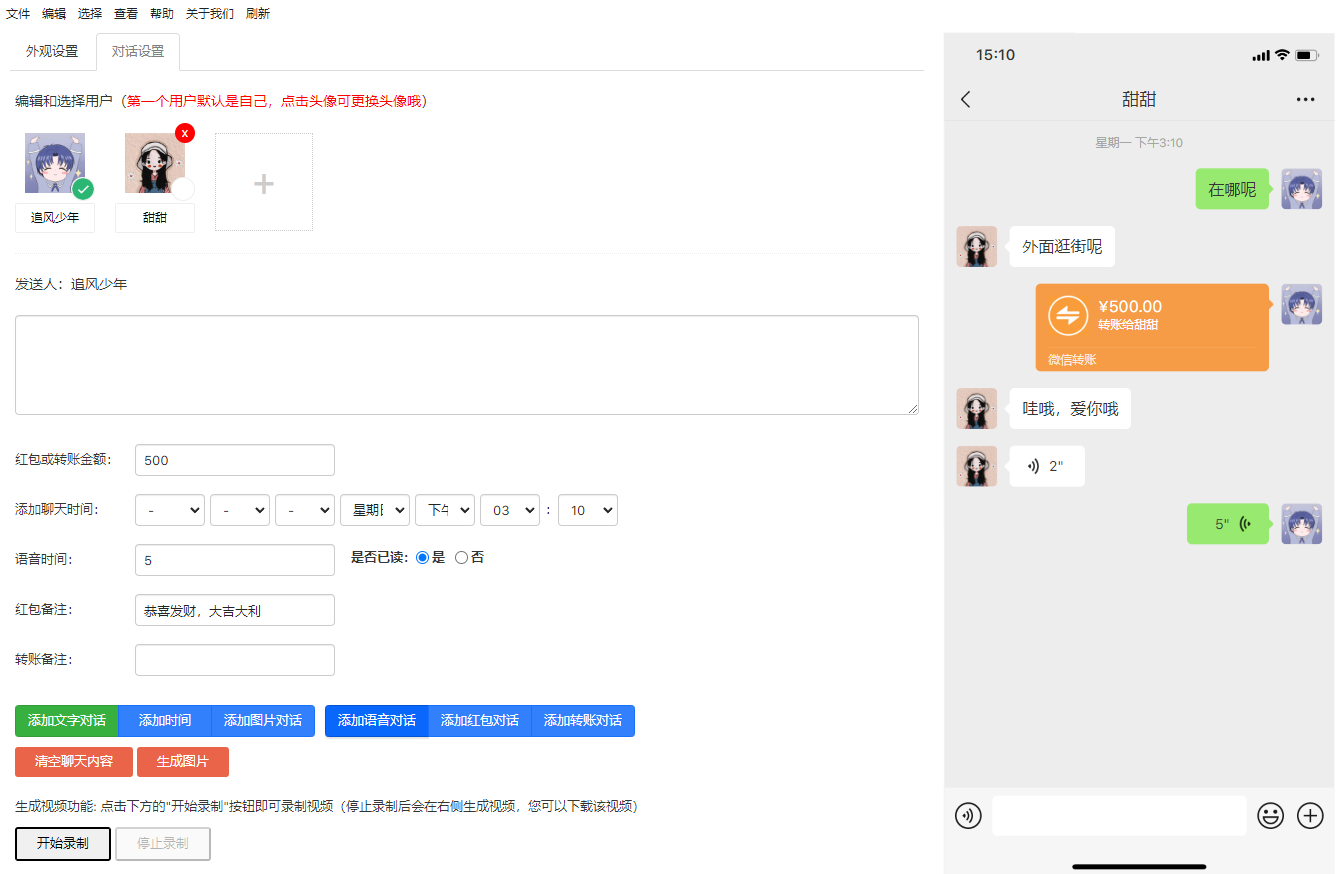Click the ¥500.00 transfer bubble icon
Viewport: 1341px width, 874px height.
1067,316
